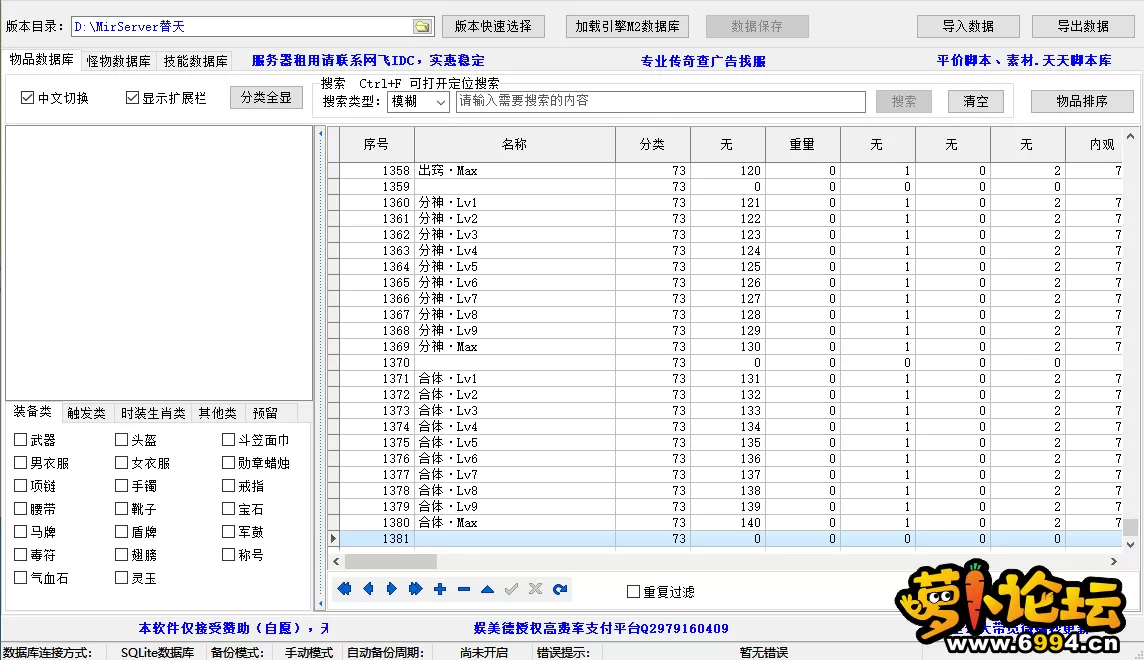Collapse the left panel splitter arrow
The height and width of the screenshot is (660, 1144).
click(x=320, y=134)
